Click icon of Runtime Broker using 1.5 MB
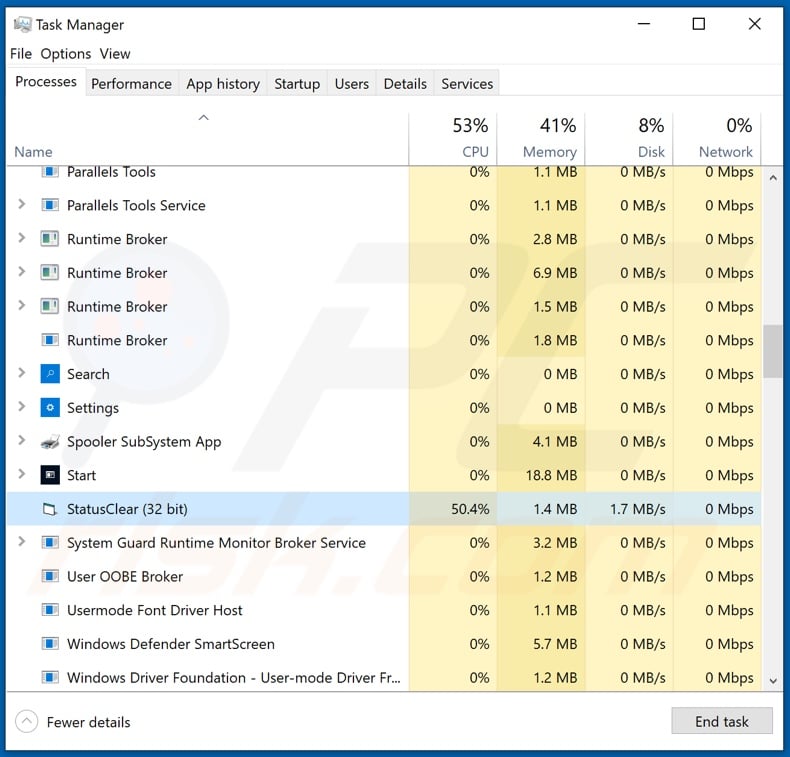The height and width of the screenshot is (757, 790). click(x=50, y=306)
